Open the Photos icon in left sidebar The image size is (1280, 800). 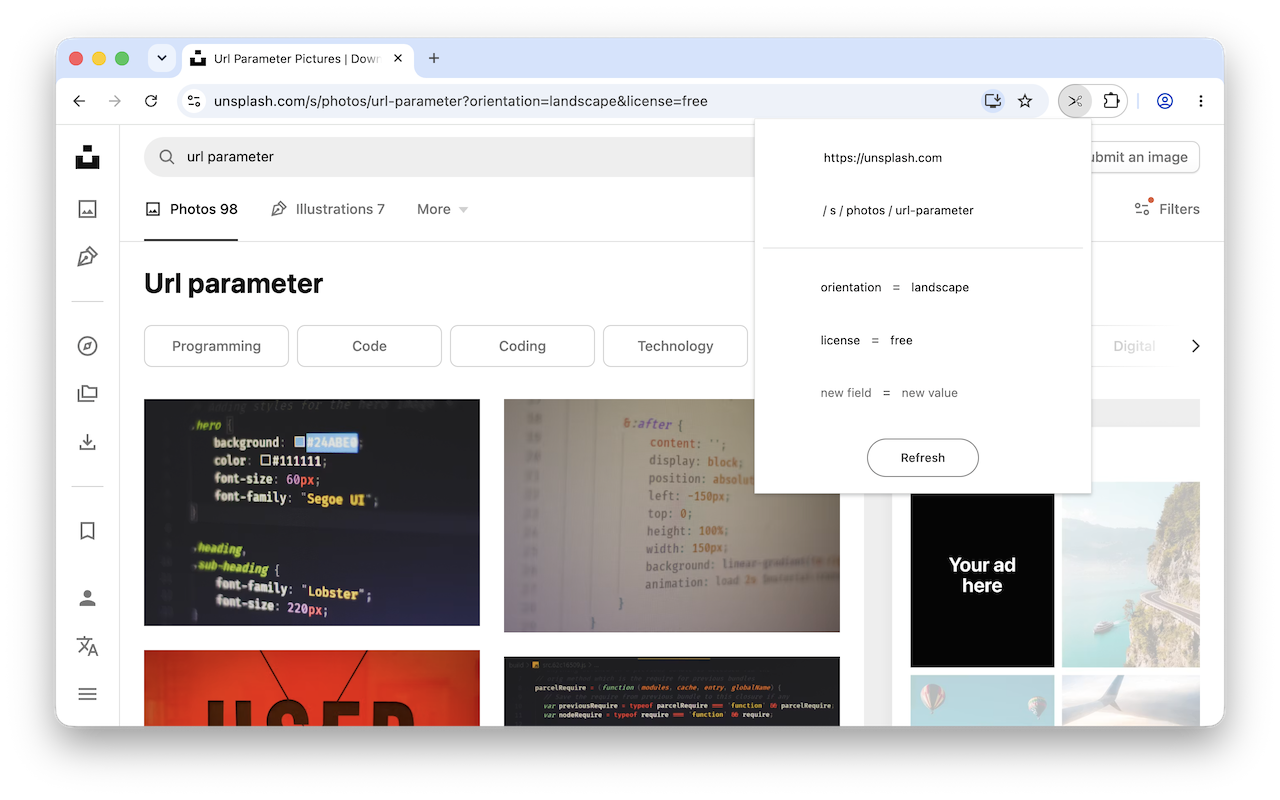88,209
